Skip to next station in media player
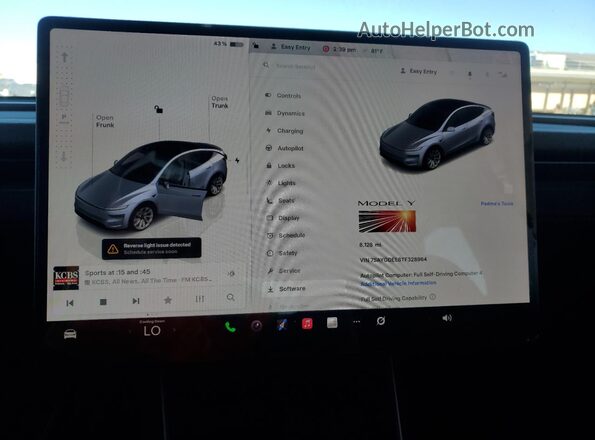This screenshot has width=595, height=440. click(135, 301)
